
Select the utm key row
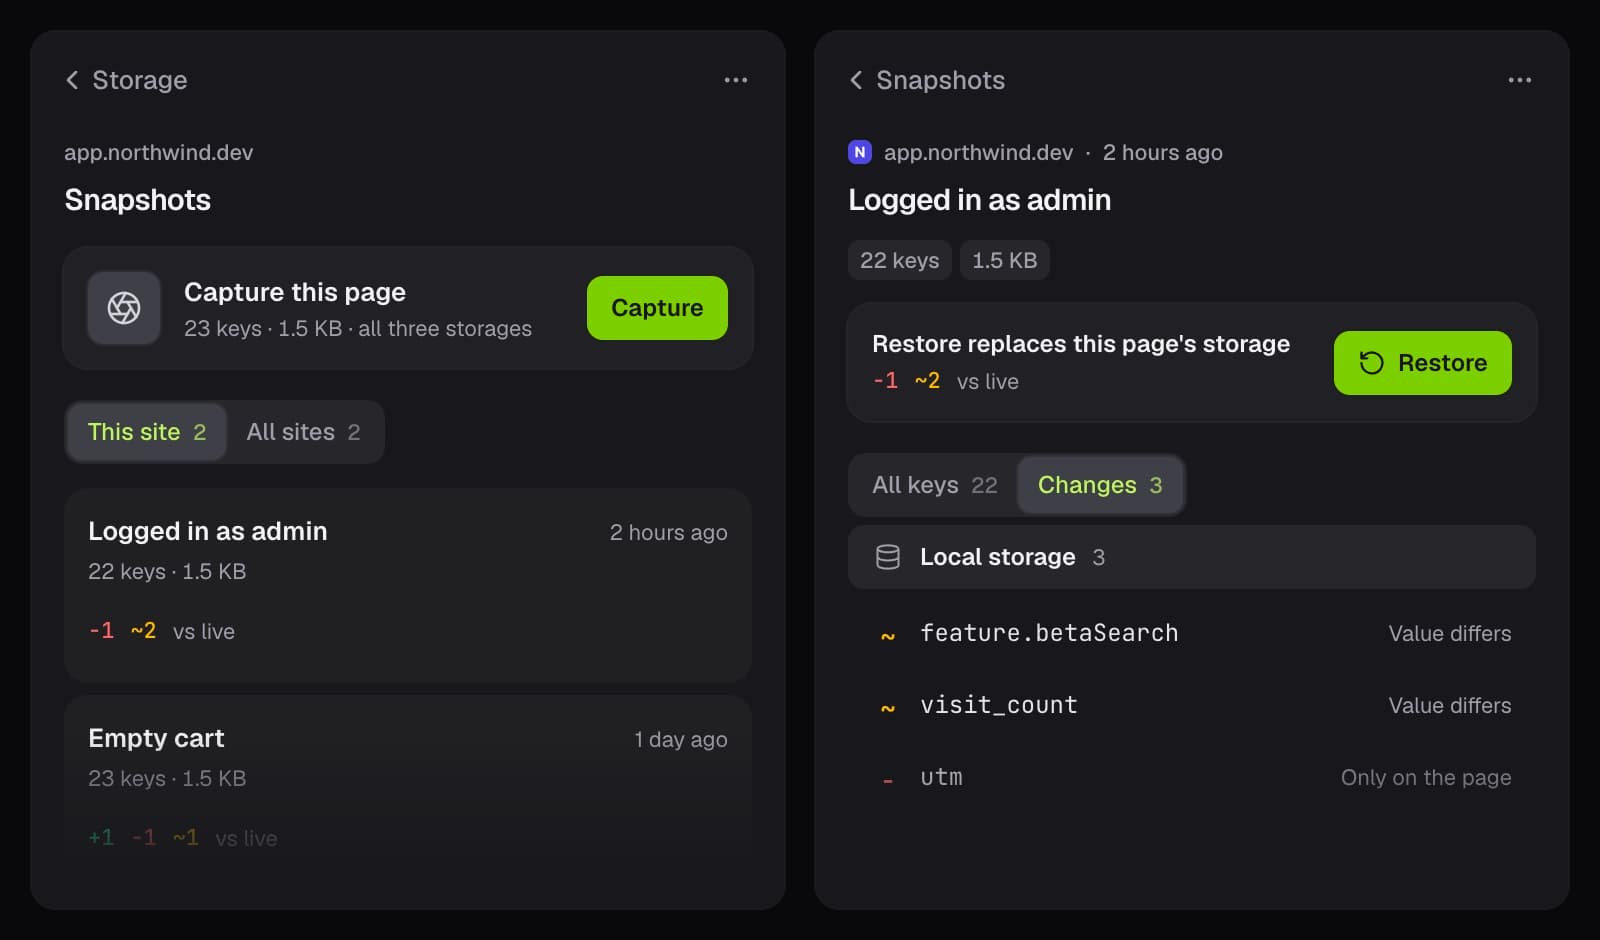1192,777
